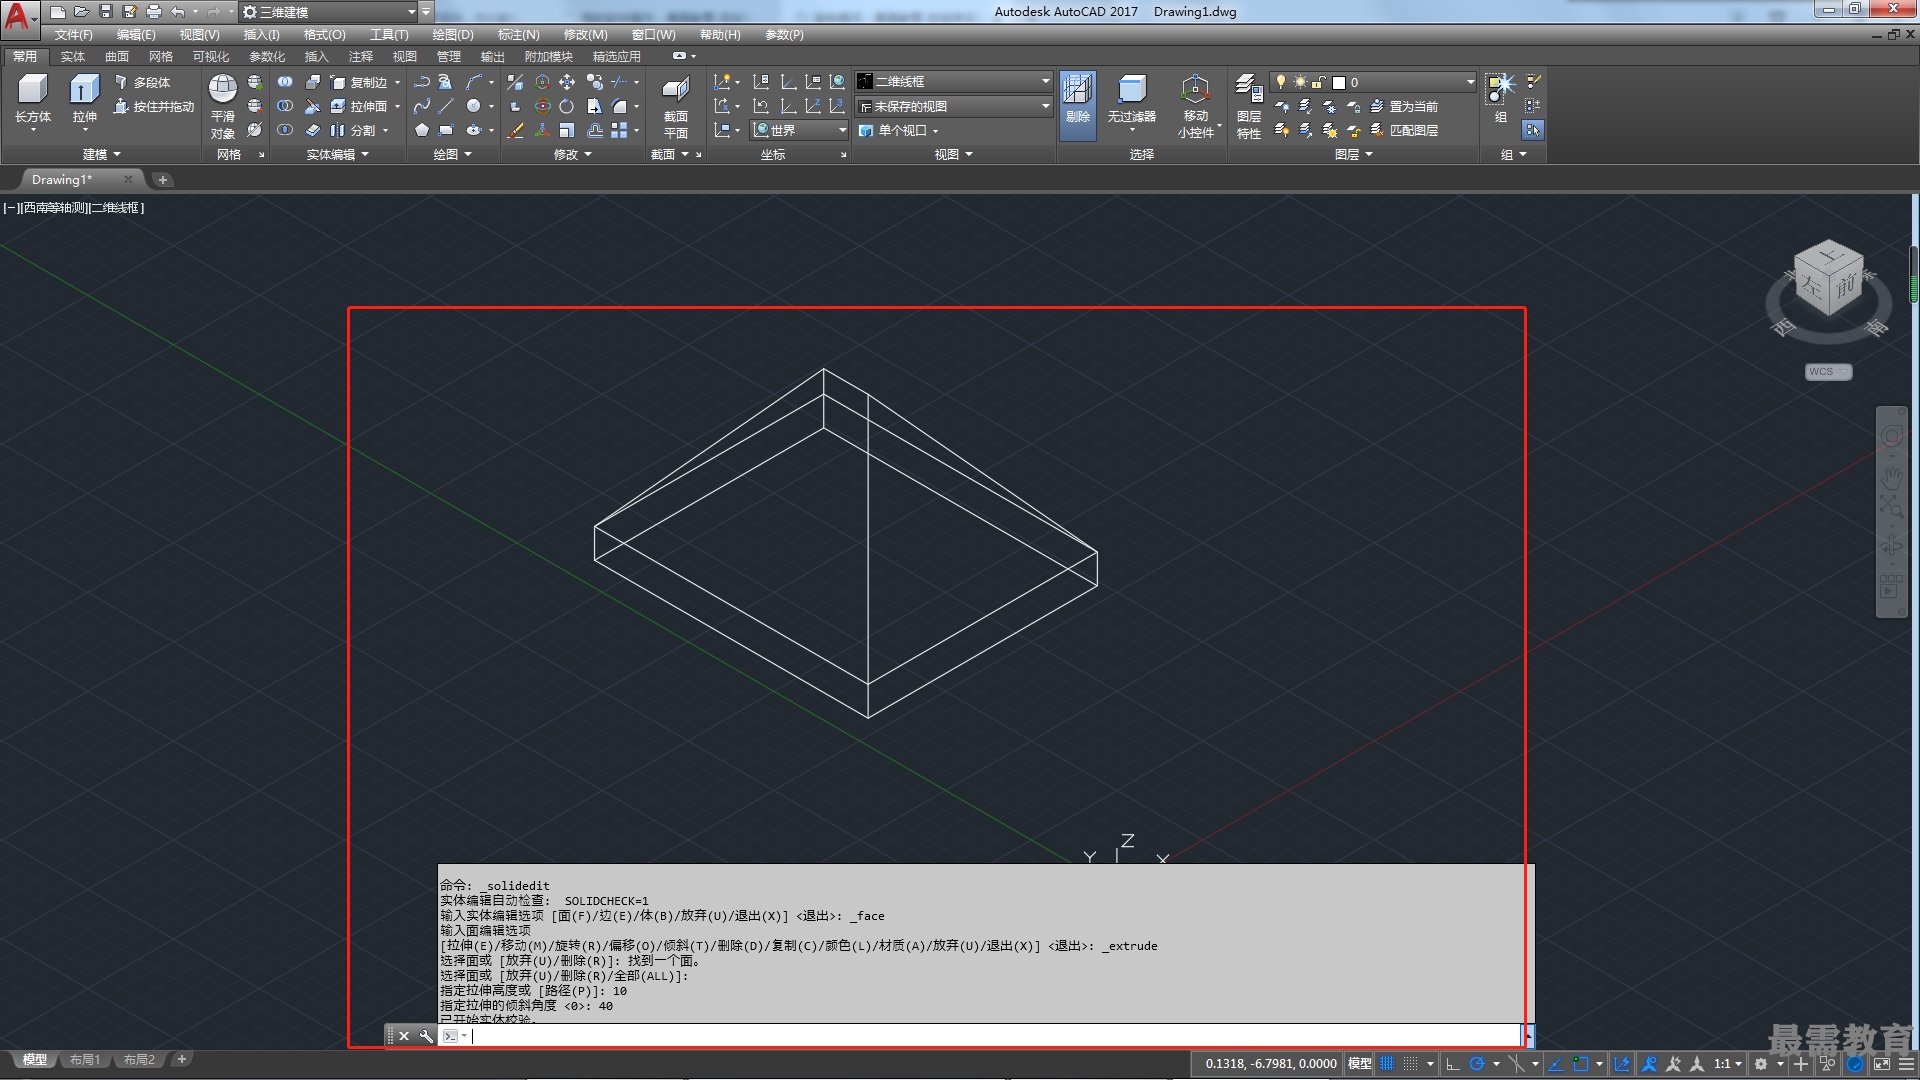The image size is (1920, 1080).
Task: Toggle annotation visibility in status bar
Action: (x=1649, y=1064)
